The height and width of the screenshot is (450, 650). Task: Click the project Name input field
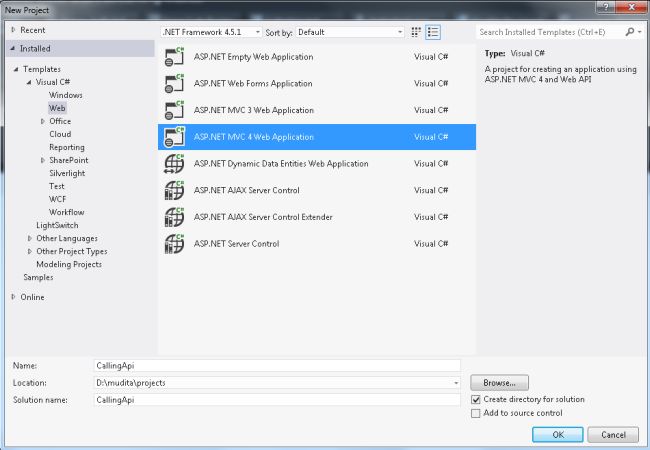click(x=277, y=365)
